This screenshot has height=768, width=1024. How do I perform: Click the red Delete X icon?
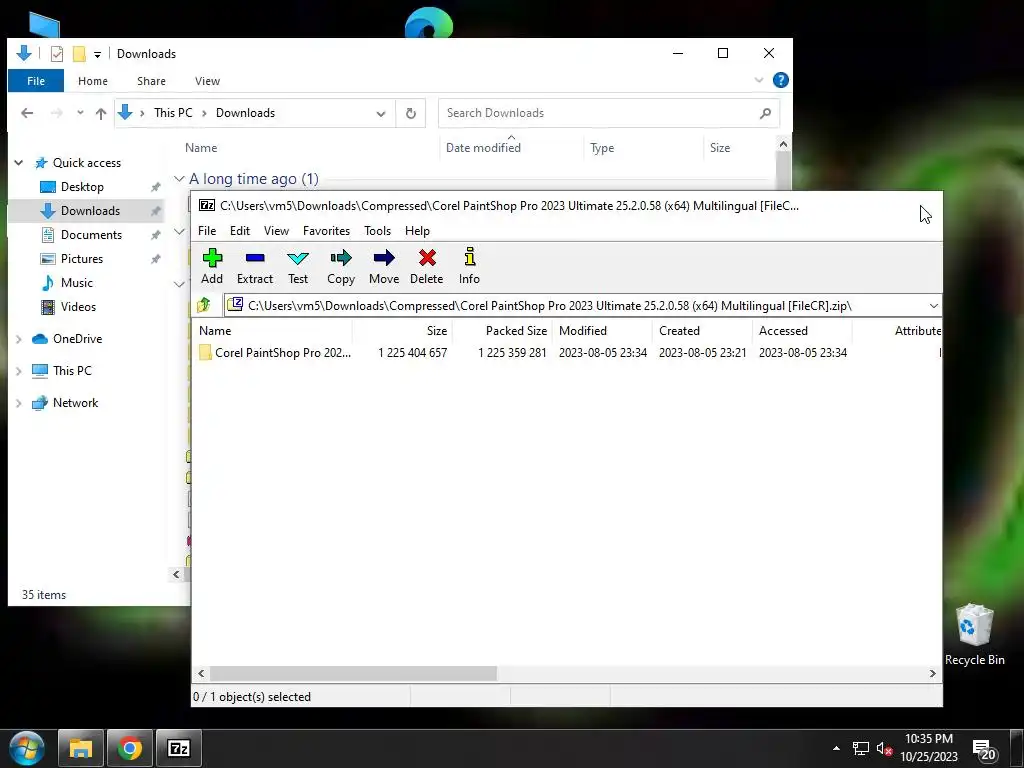coord(426,266)
